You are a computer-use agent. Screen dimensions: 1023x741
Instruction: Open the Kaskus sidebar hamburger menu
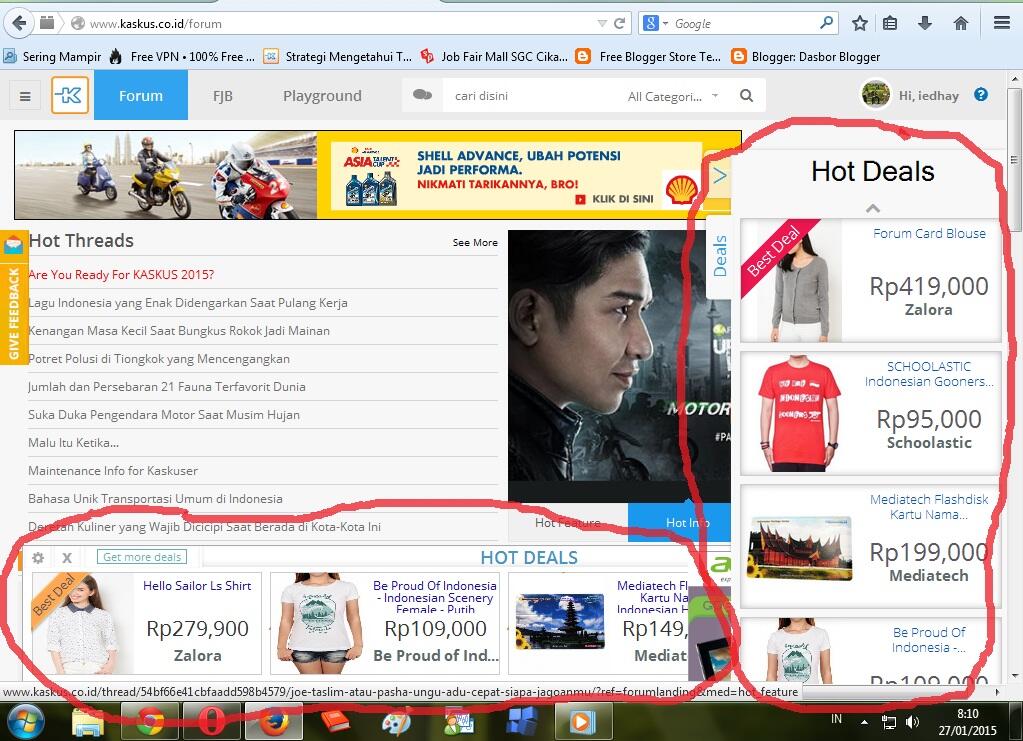coord(25,97)
